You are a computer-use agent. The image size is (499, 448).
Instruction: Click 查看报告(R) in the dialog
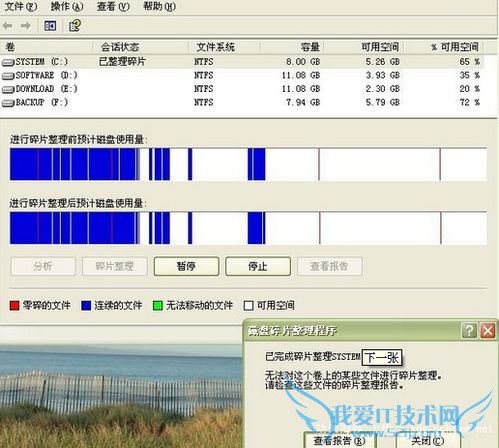tap(340, 441)
